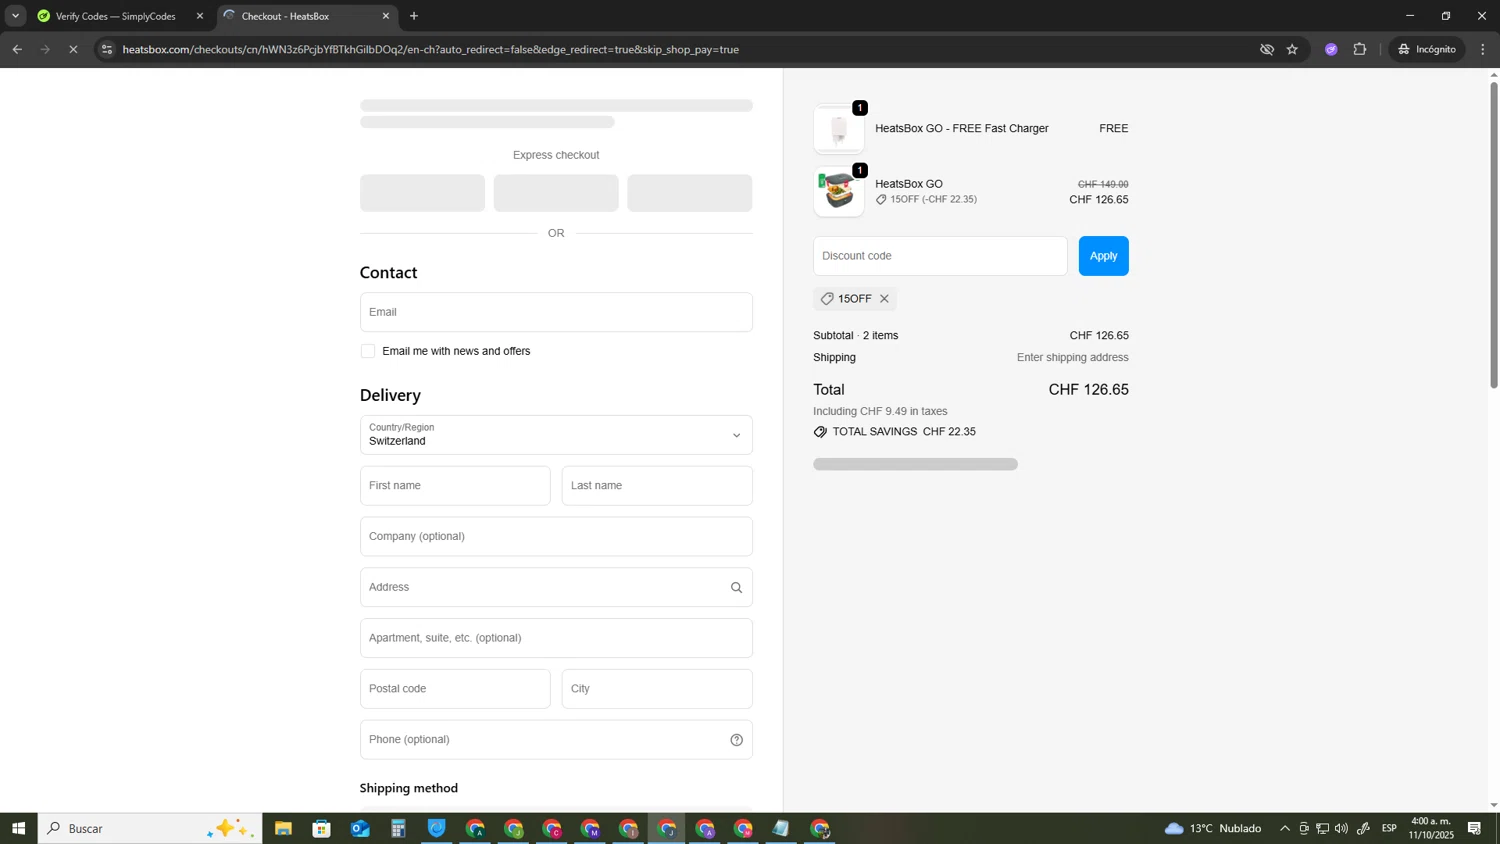Image resolution: width=1500 pixels, height=844 pixels.
Task: Click the third-party cookies blocked eye icon
Action: pos(1266,49)
